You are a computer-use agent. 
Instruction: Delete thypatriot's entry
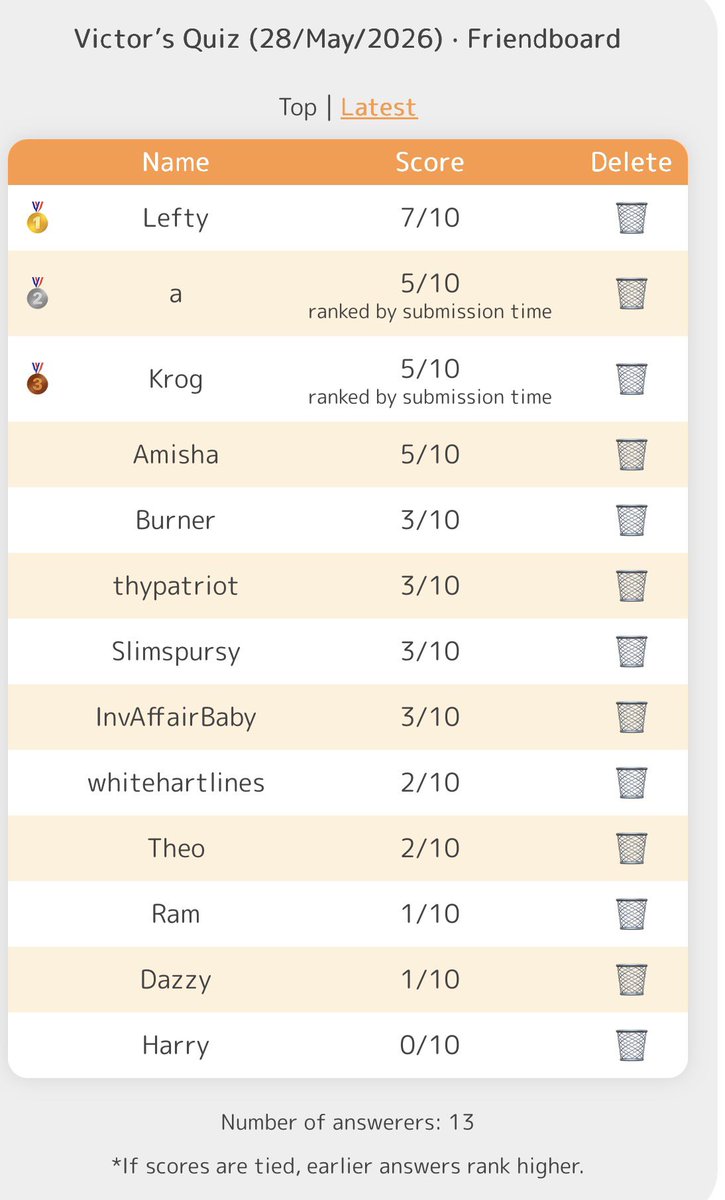pyautogui.click(x=632, y=585)
